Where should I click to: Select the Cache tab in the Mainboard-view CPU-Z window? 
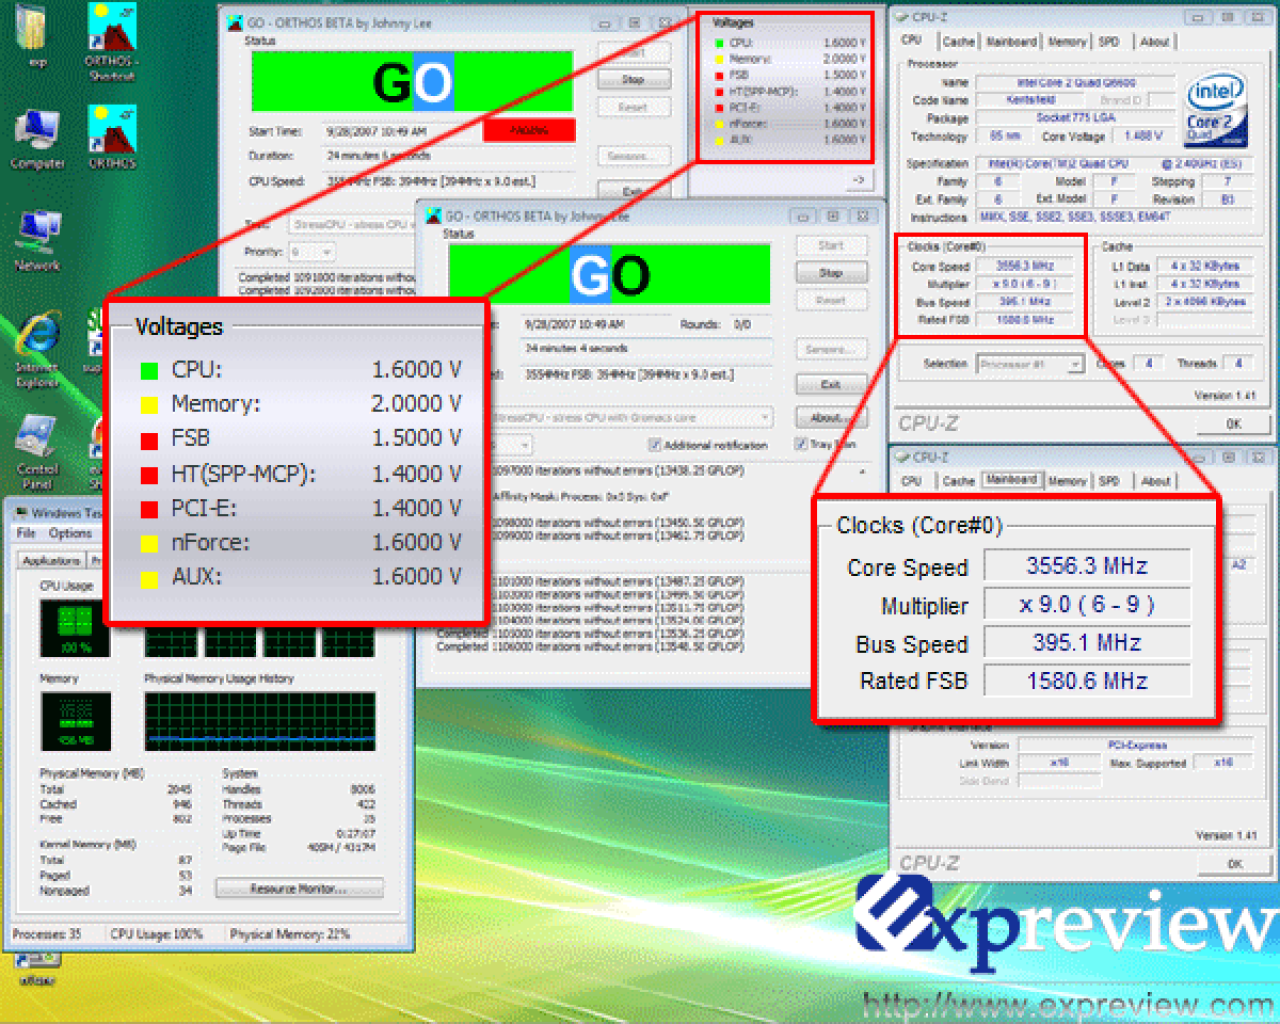[958, 481]
